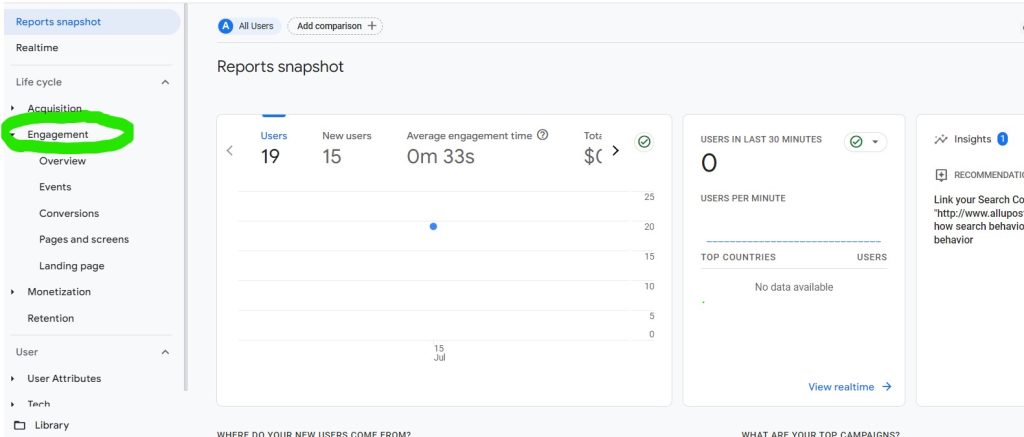Click the data point on Users chart

coord(434,227)
